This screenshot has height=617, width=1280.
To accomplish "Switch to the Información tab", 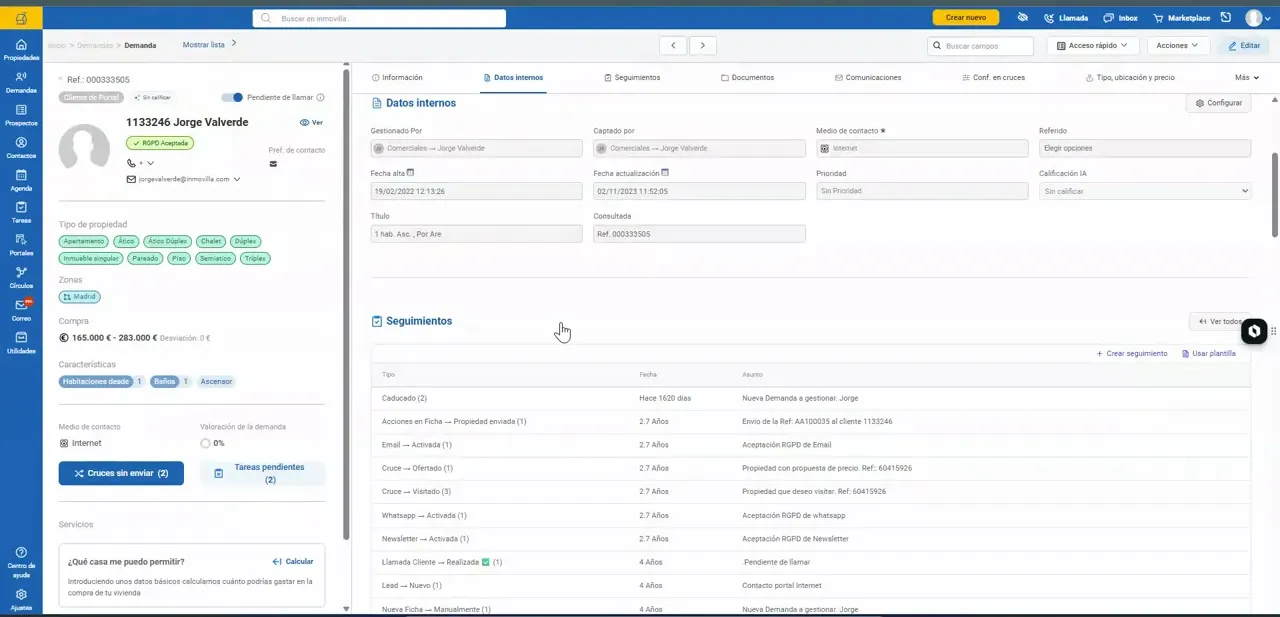I will tap(397, 77).
